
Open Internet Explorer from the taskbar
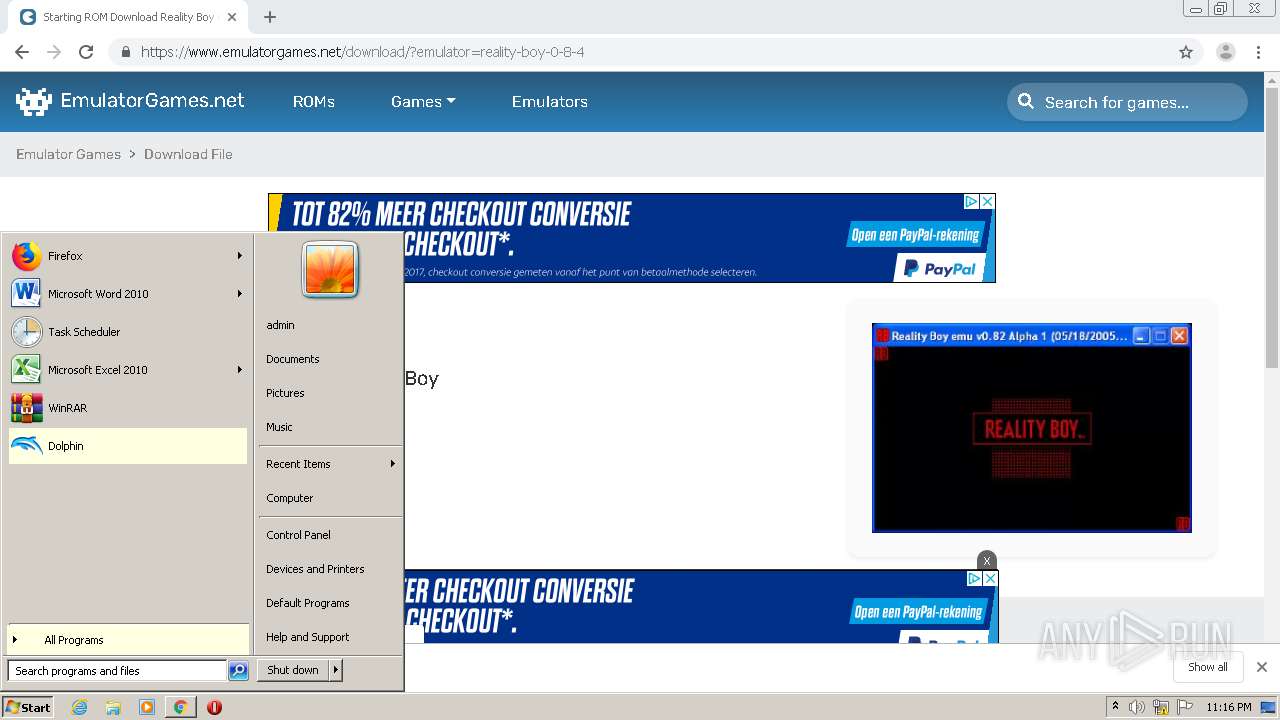[x=79, y=707]
